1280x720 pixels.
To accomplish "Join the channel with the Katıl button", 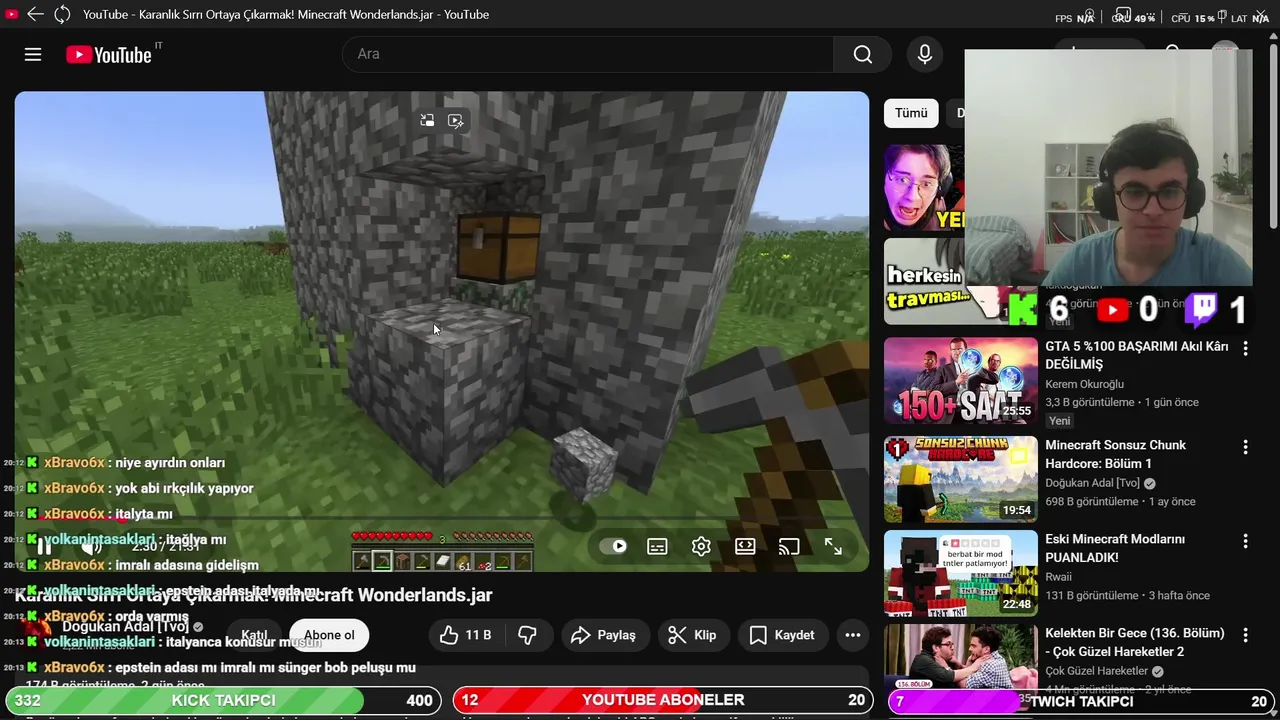I will pos(254,635).
